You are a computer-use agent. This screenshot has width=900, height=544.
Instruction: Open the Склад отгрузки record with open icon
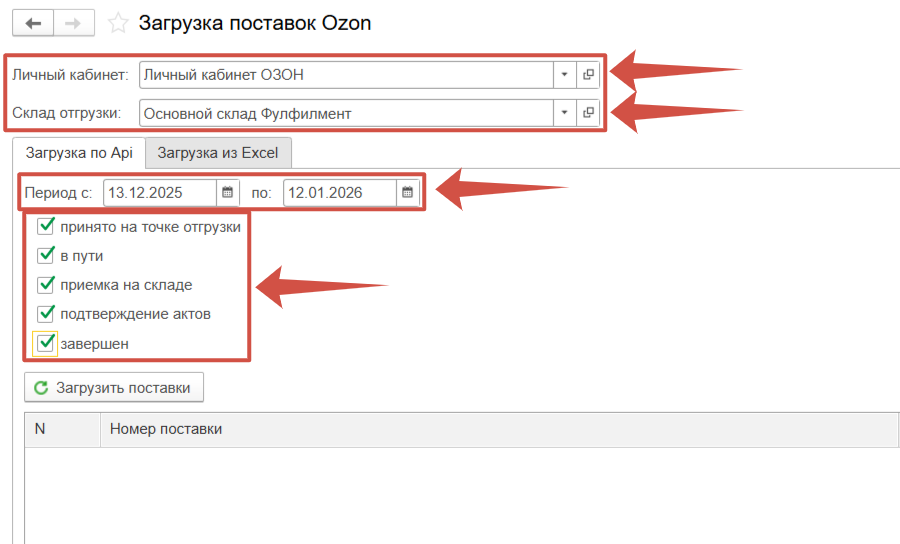point(589,113)
